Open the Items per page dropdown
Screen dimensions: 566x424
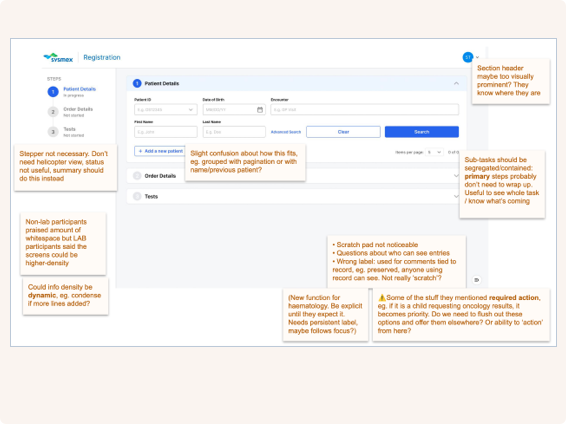[434, 152]
